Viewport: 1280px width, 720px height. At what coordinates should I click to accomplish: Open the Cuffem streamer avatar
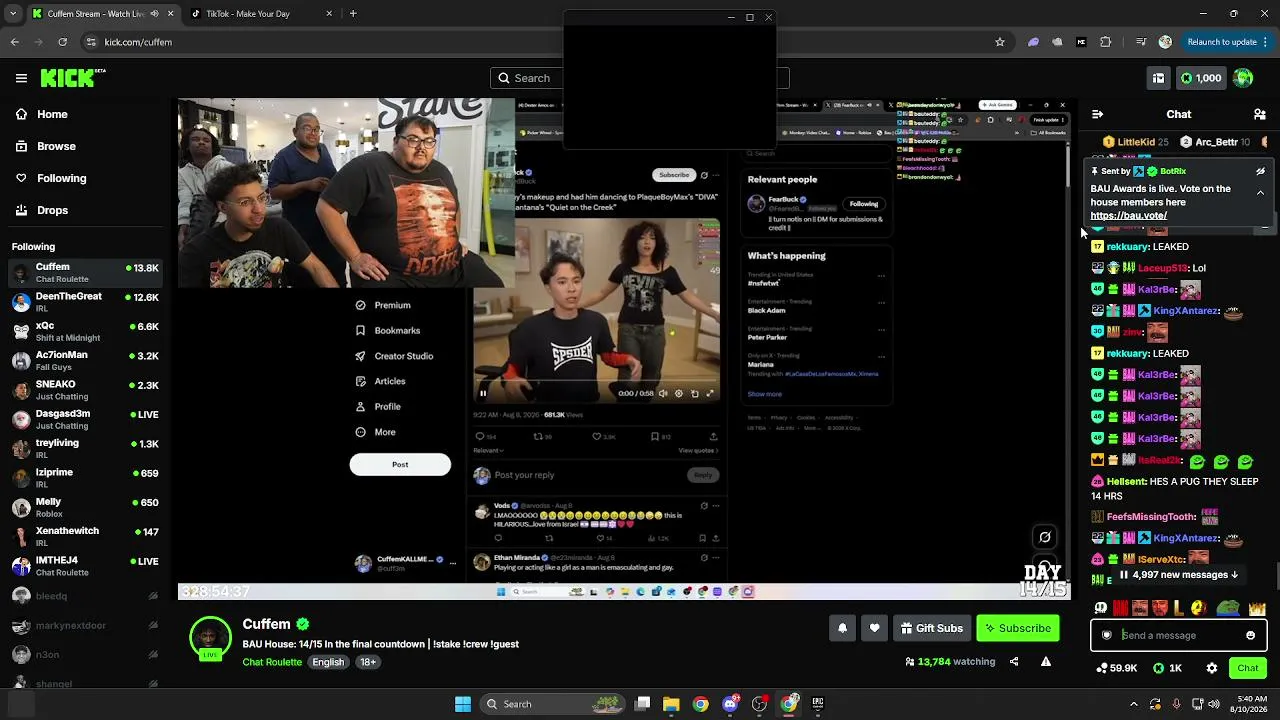[211, 638]
